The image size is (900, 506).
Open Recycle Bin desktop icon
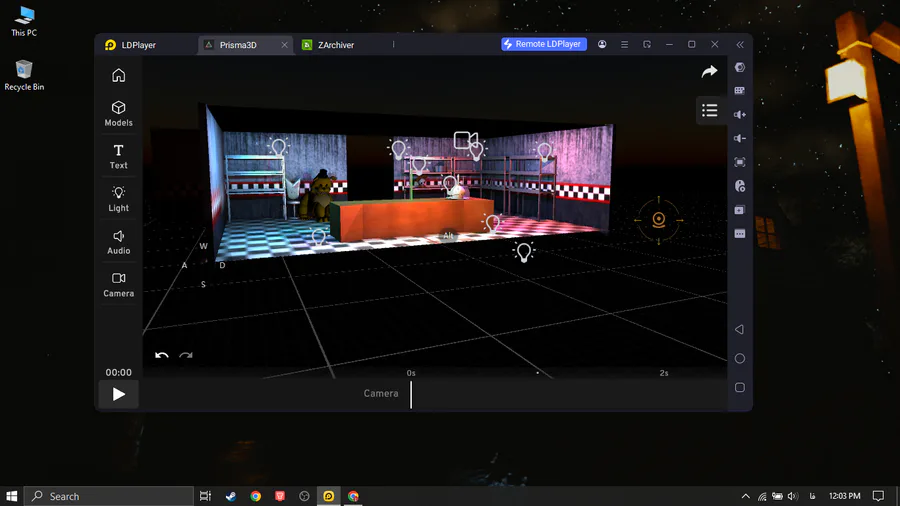pos(24,75)
